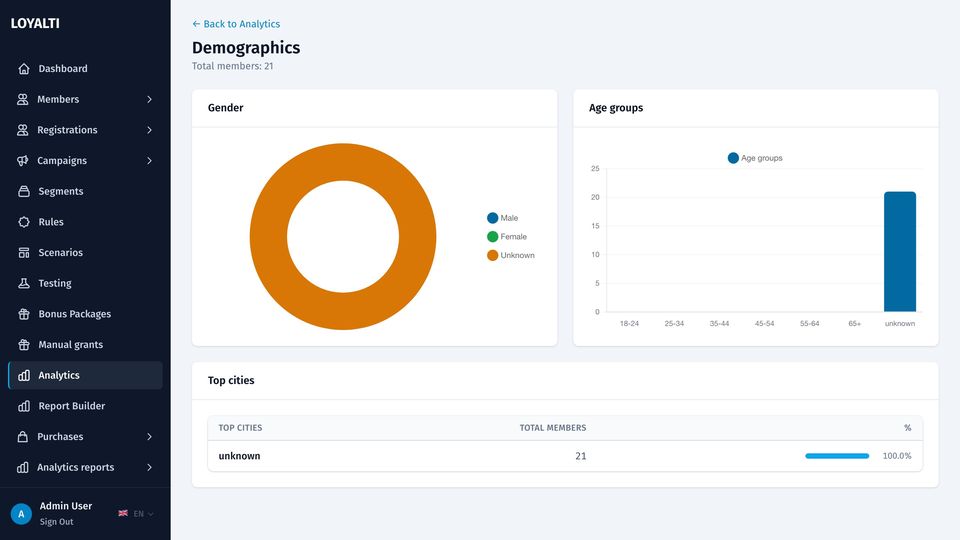960x540 pixels.
Task: Click the Top cities card heading
Action: click(231, 380)
